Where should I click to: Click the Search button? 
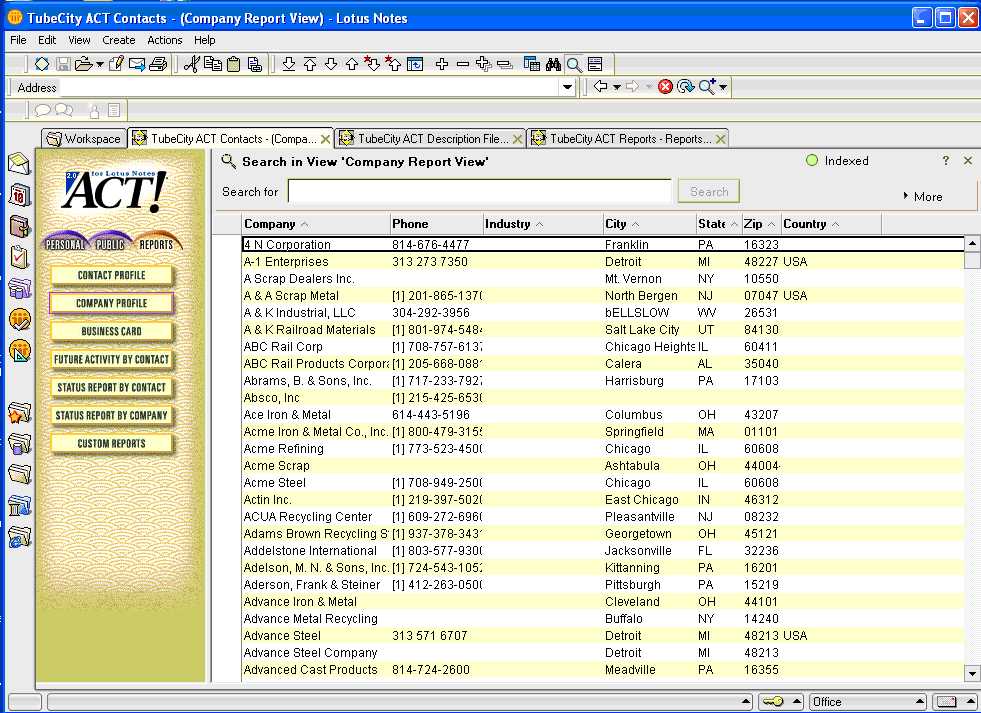(x=709, y=191)
